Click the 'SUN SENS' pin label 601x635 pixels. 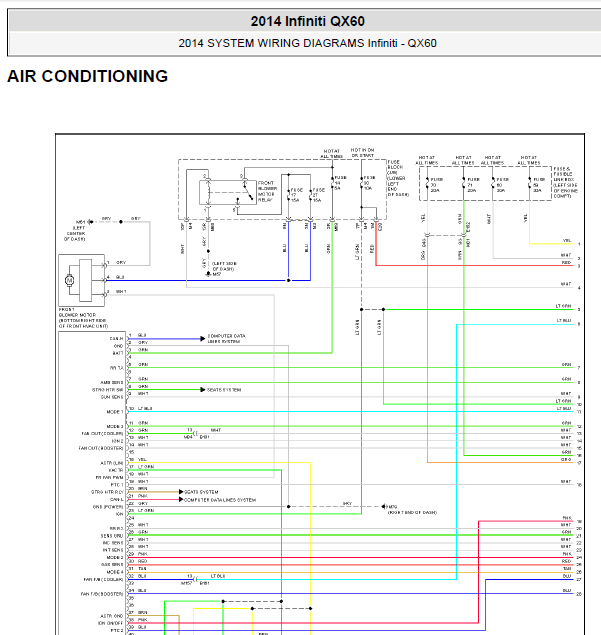point(112,397)
